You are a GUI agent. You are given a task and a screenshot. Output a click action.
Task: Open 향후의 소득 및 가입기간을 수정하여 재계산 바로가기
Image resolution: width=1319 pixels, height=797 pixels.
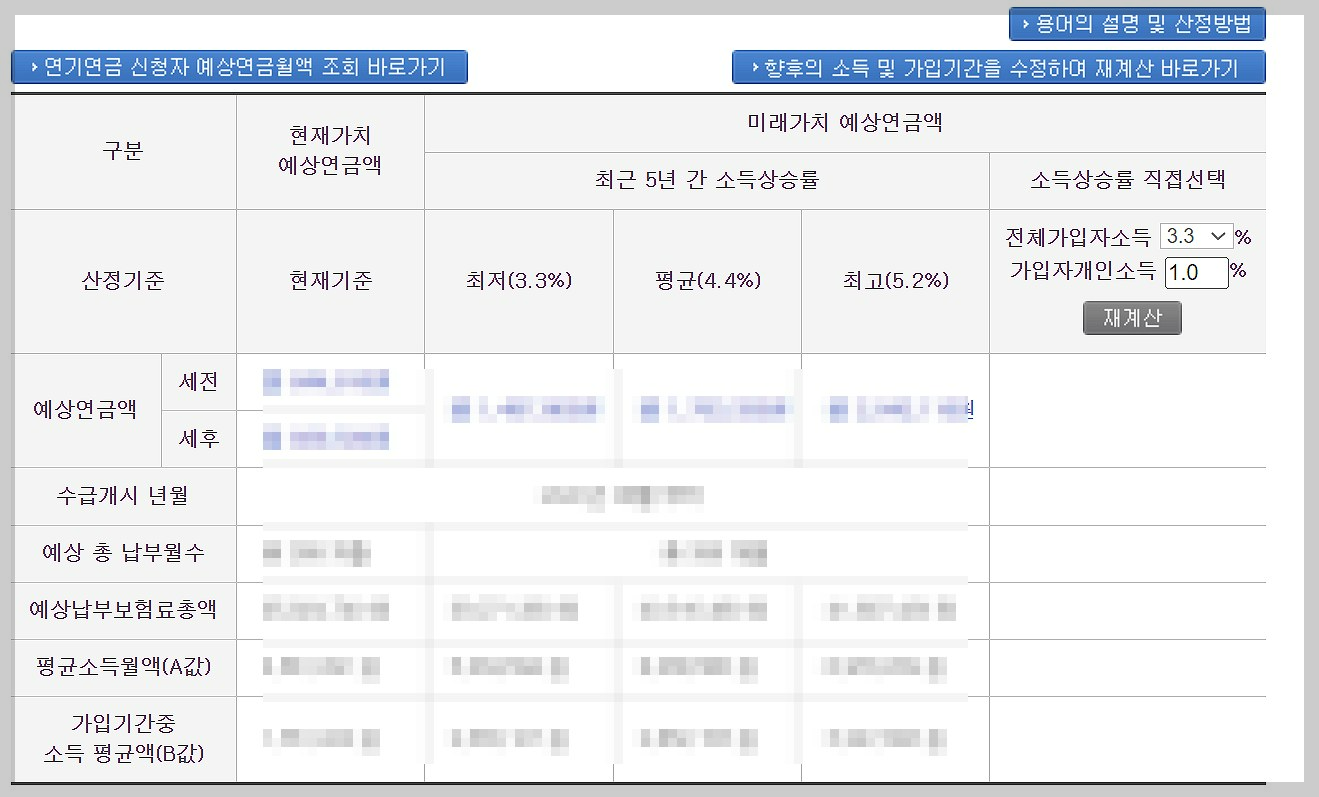999,67
